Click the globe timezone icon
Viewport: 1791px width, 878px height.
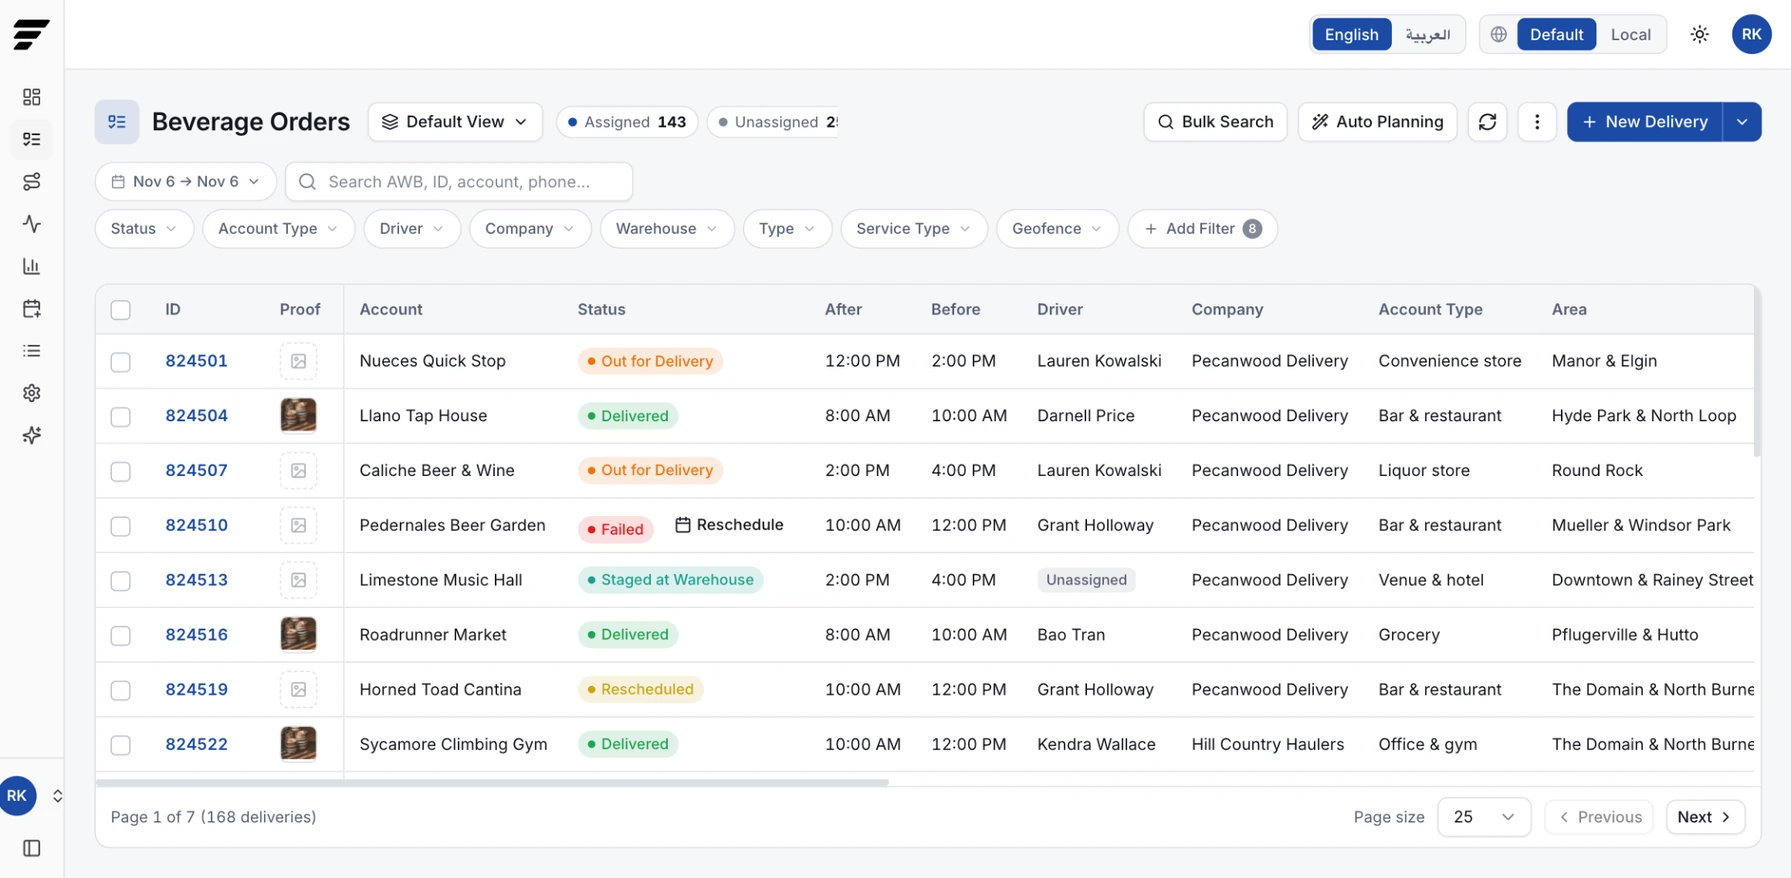coord(1498,34)
